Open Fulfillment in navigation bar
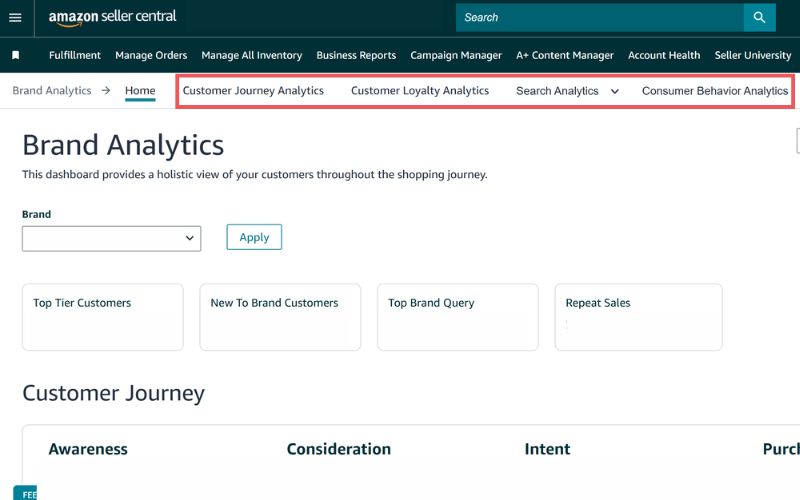Screen dimensions: 800x500 [x=75, y=55]
